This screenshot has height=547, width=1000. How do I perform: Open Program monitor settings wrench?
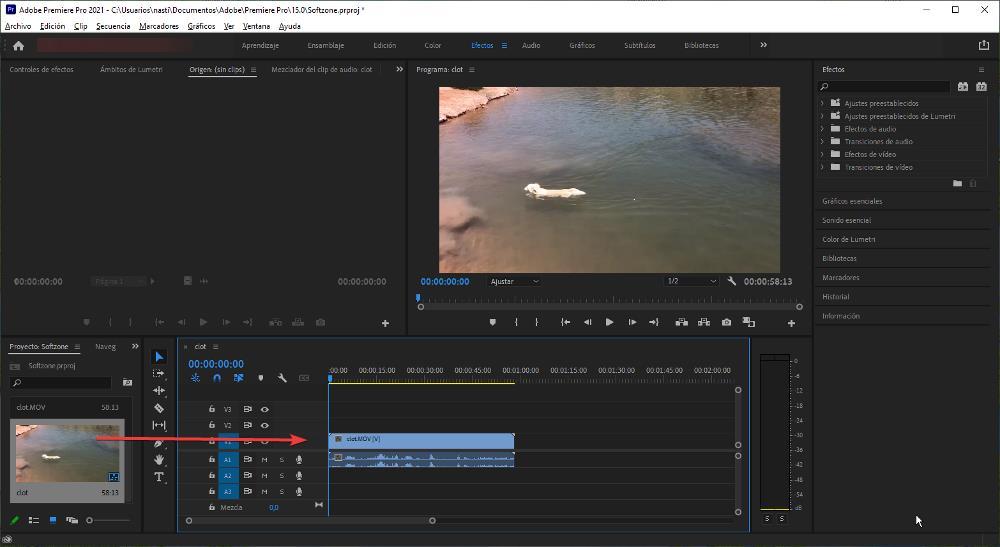pyautogui.click(x=732, y=281)
